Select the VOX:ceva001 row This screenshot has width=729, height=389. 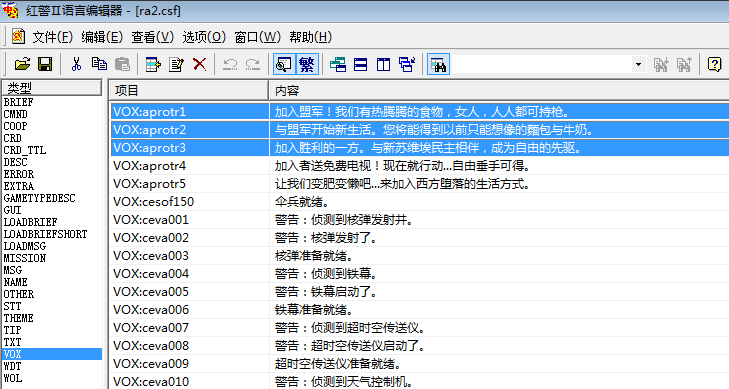419,219
